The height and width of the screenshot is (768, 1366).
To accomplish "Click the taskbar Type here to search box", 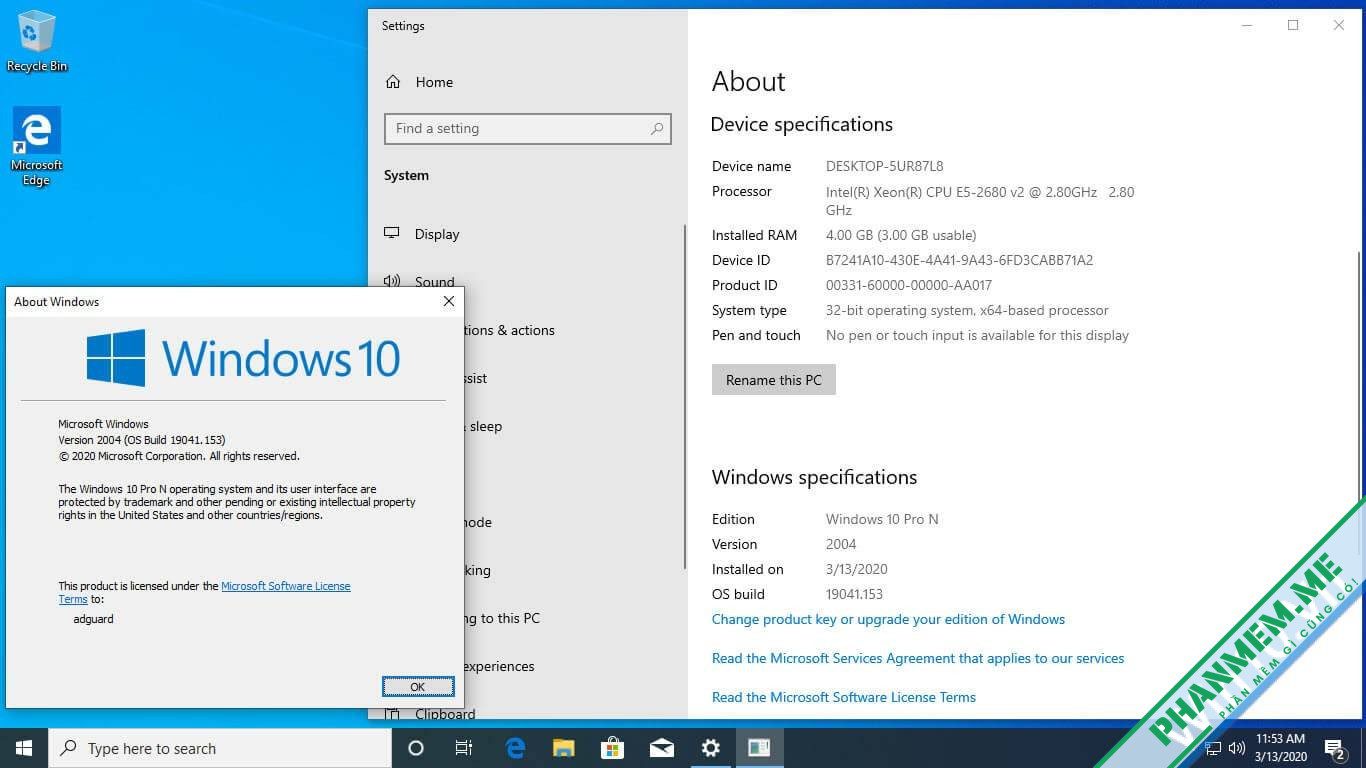I will [x=220, y=748].
